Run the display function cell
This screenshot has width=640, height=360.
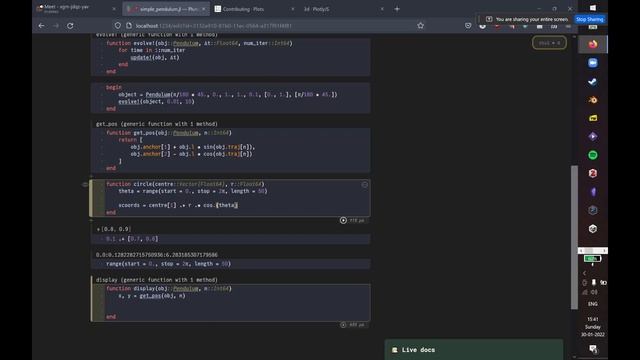pyautogui.click(x=343, y=324)
